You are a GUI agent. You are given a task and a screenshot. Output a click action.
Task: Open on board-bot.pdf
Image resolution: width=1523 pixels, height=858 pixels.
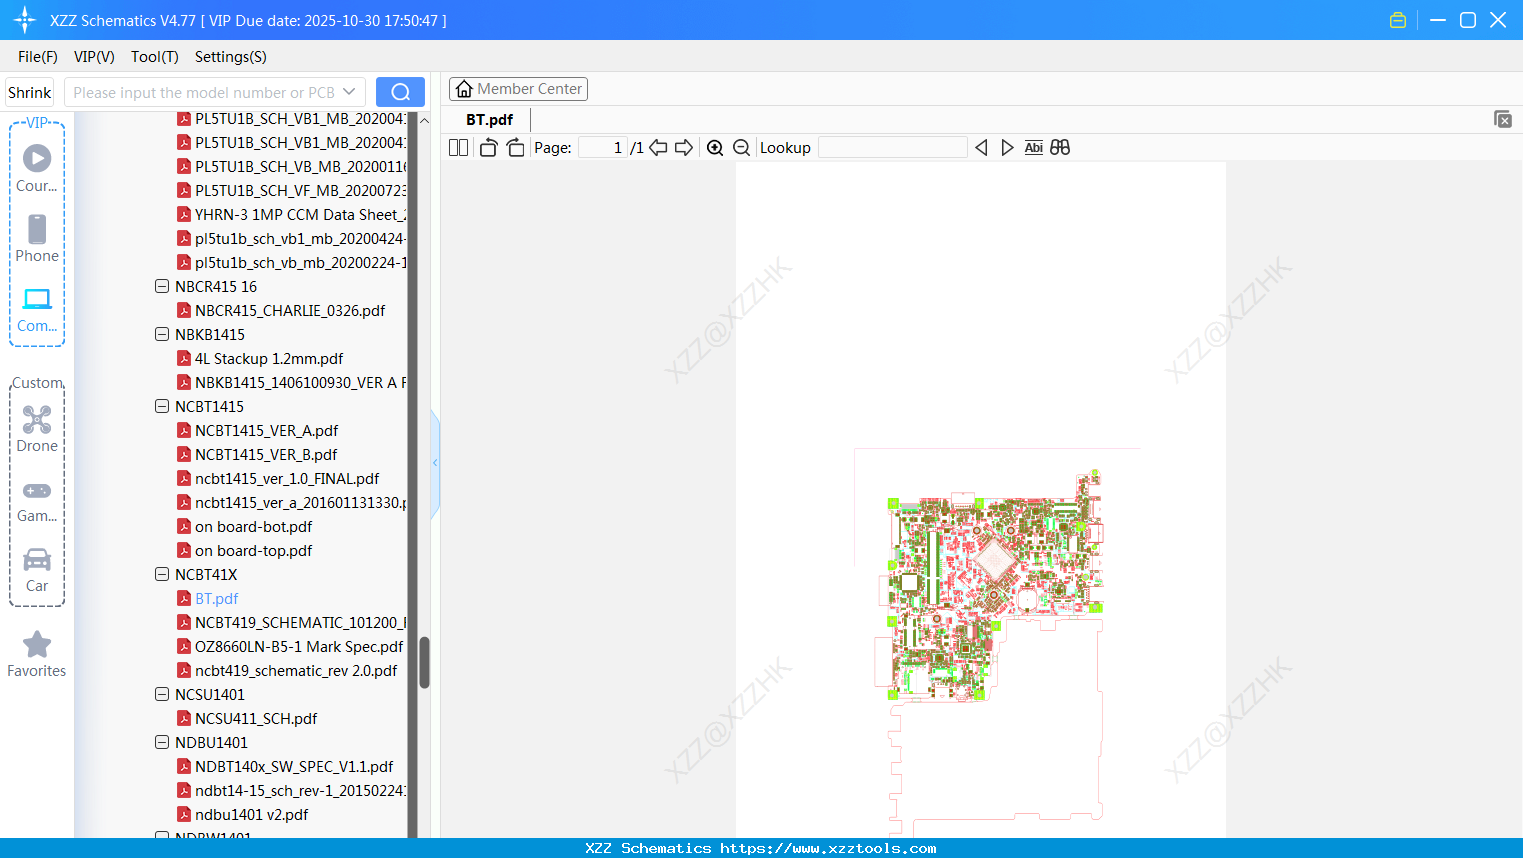click(x=253, y=526)
